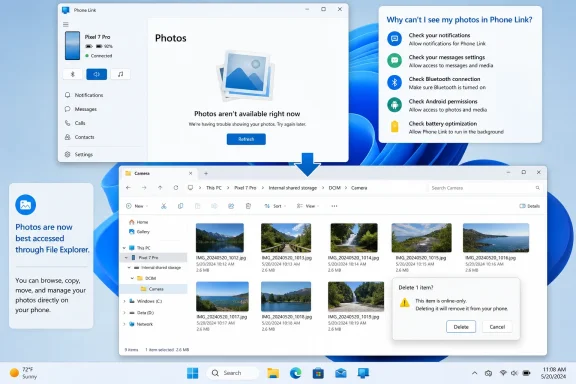Close the Camera tab in File Explorer
This screenshot has width=576, height=384.
click(x=190, y=173)
